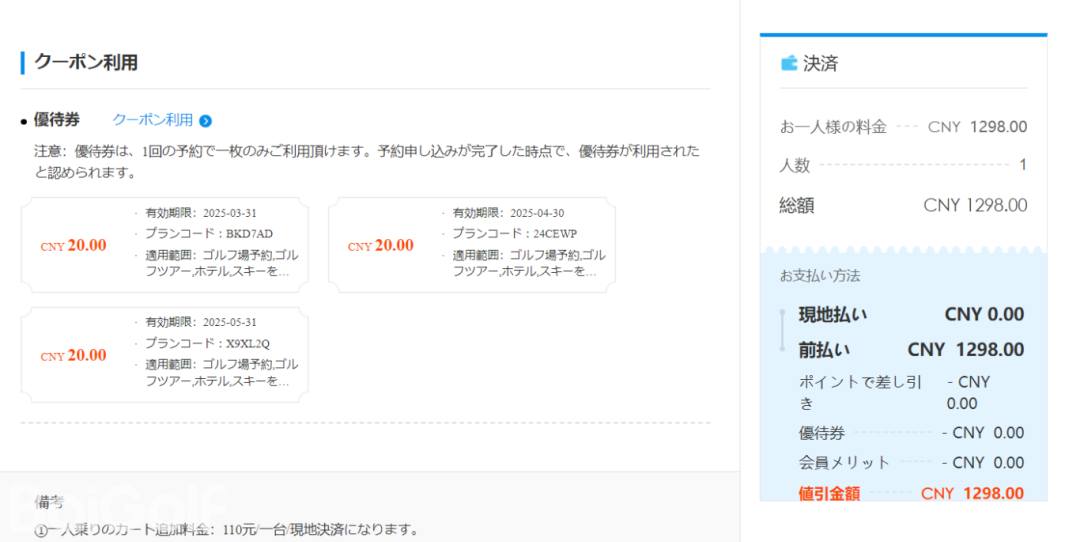Expand truncated 適用範囲 text on the BKD7AD coupon
Screen dimensions: 1080x542
click(220, 263)
